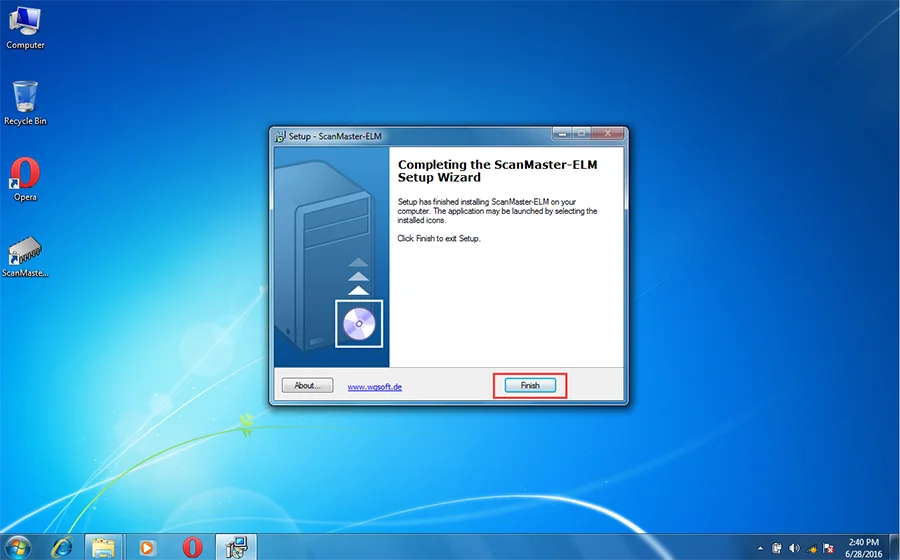Open the About... dialog button

(307, 386)
